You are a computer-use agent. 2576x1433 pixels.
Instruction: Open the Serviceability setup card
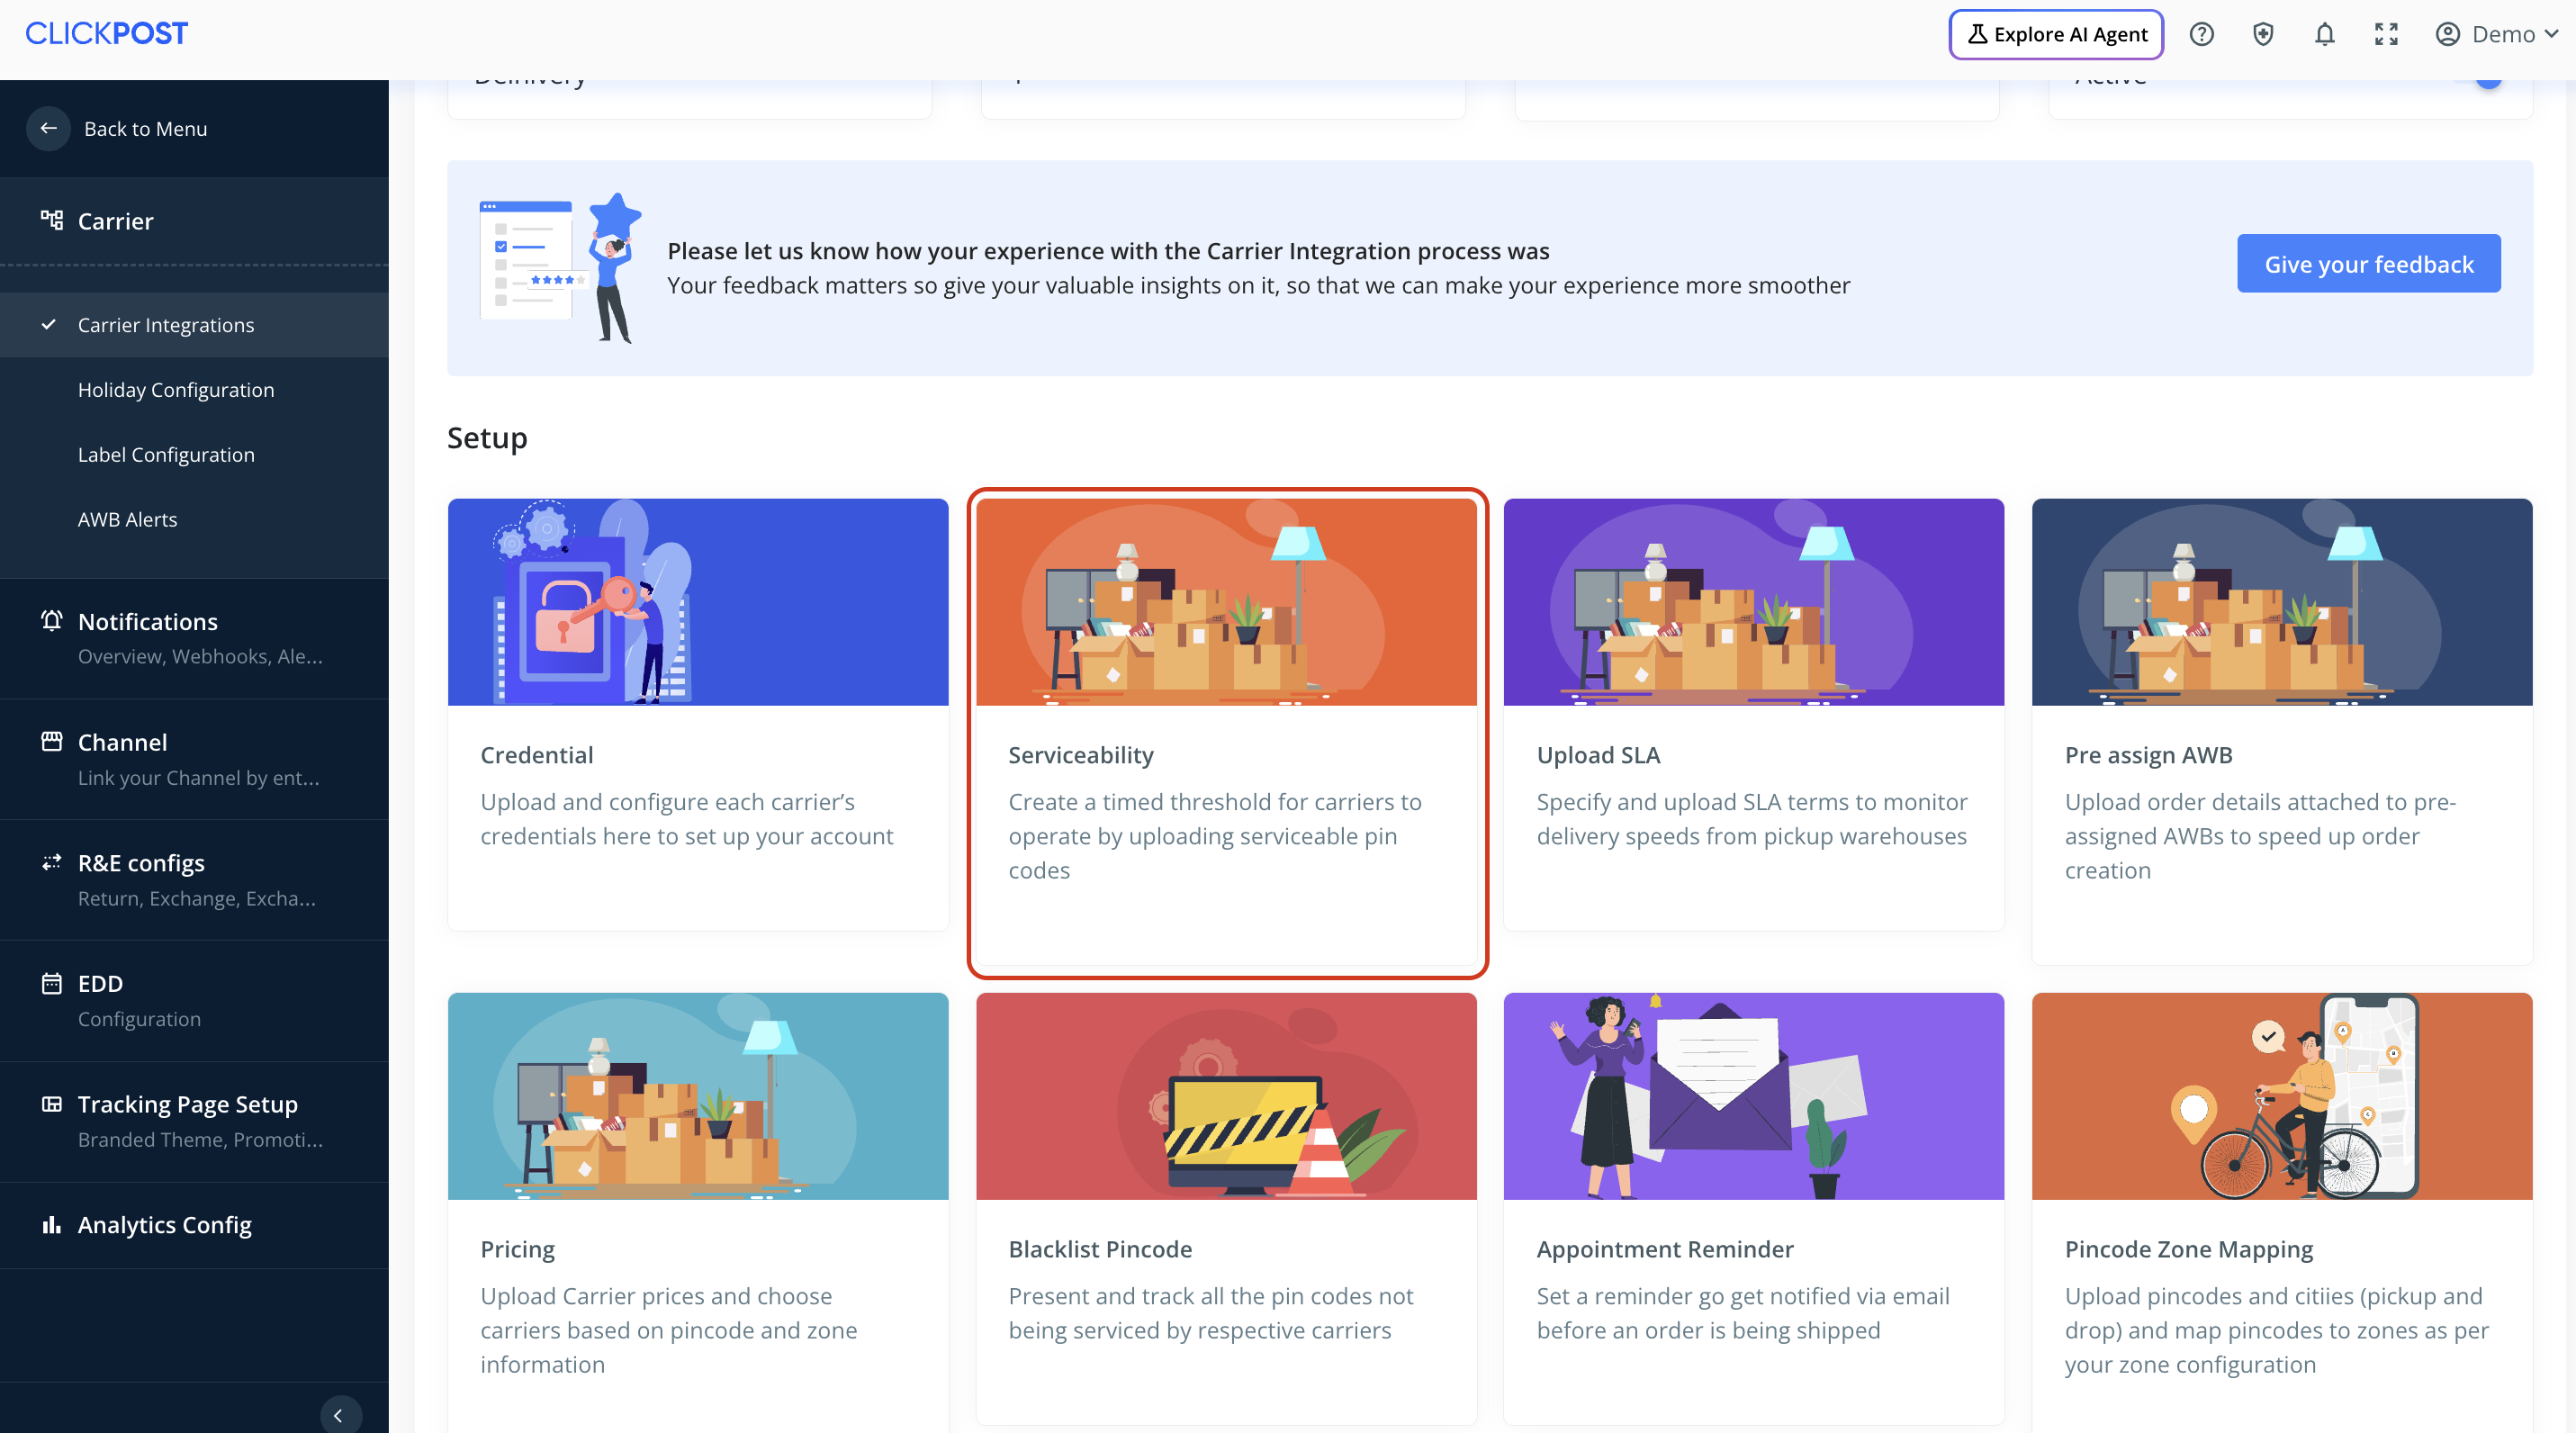(1226, 732)
